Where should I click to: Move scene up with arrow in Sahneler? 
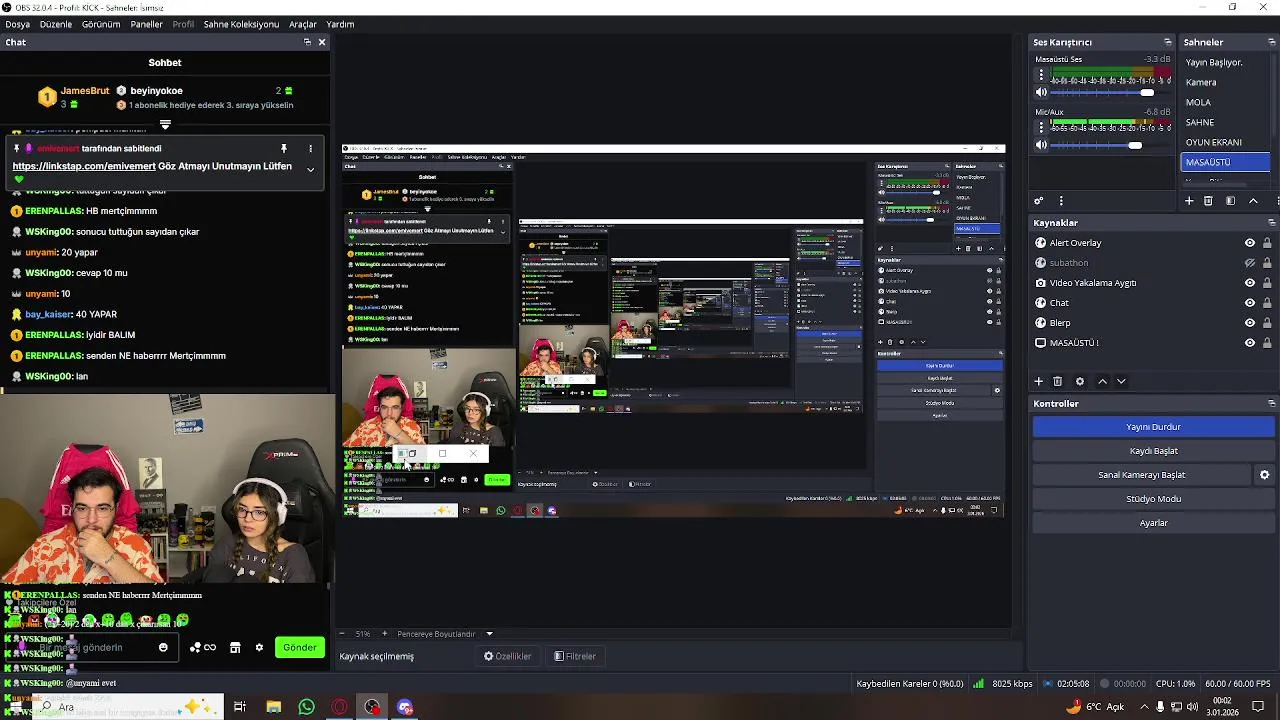pos(1253,201)
